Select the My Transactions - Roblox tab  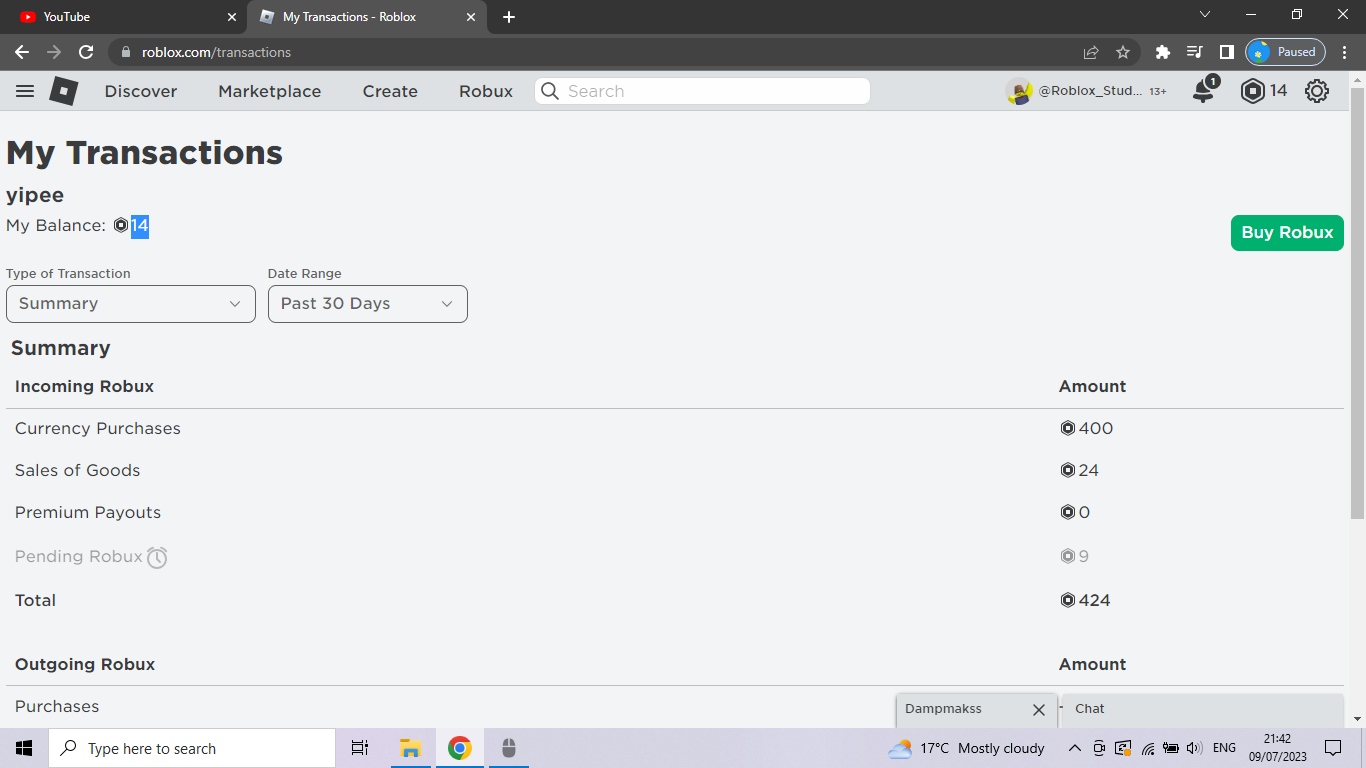367,17
